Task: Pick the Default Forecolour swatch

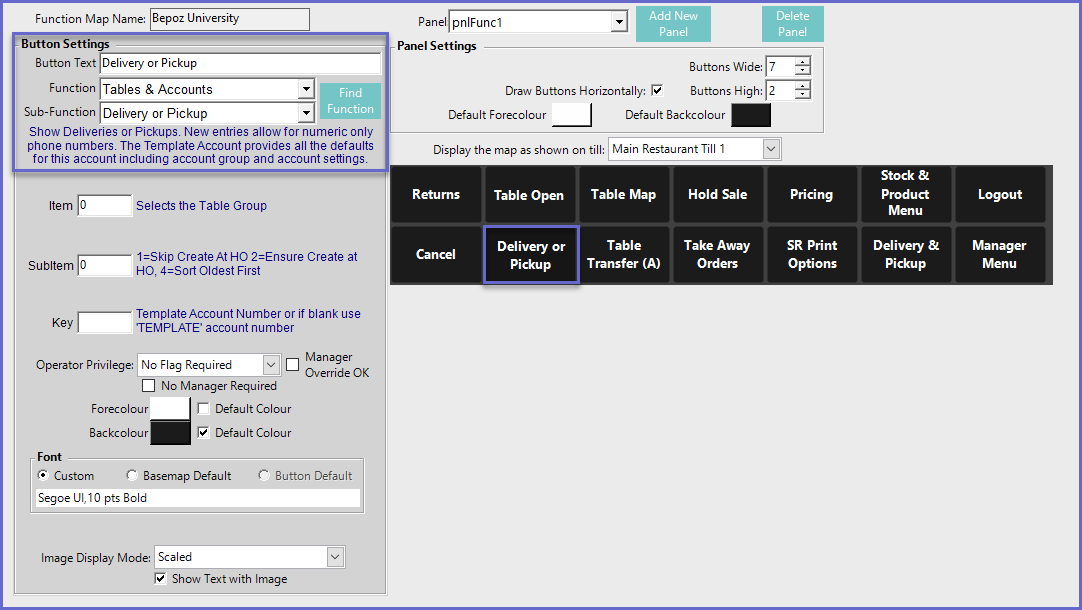Action: tap(571, 115)
